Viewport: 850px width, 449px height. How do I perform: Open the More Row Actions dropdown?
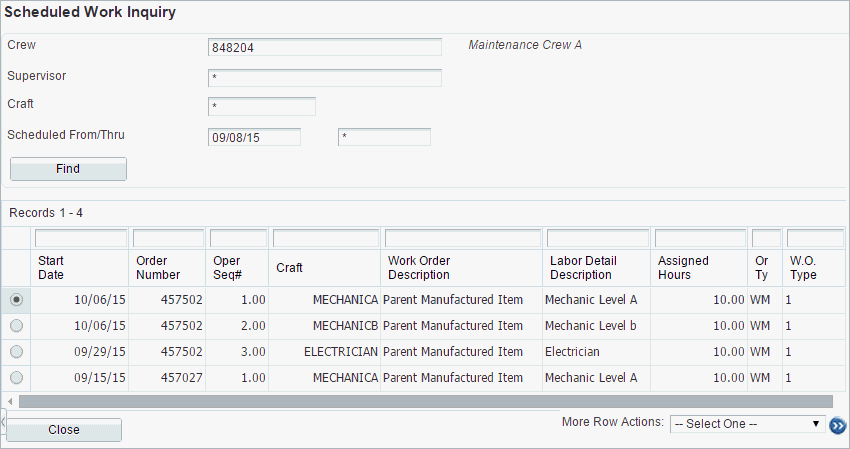pyautogui.click(x=747, y=424)
